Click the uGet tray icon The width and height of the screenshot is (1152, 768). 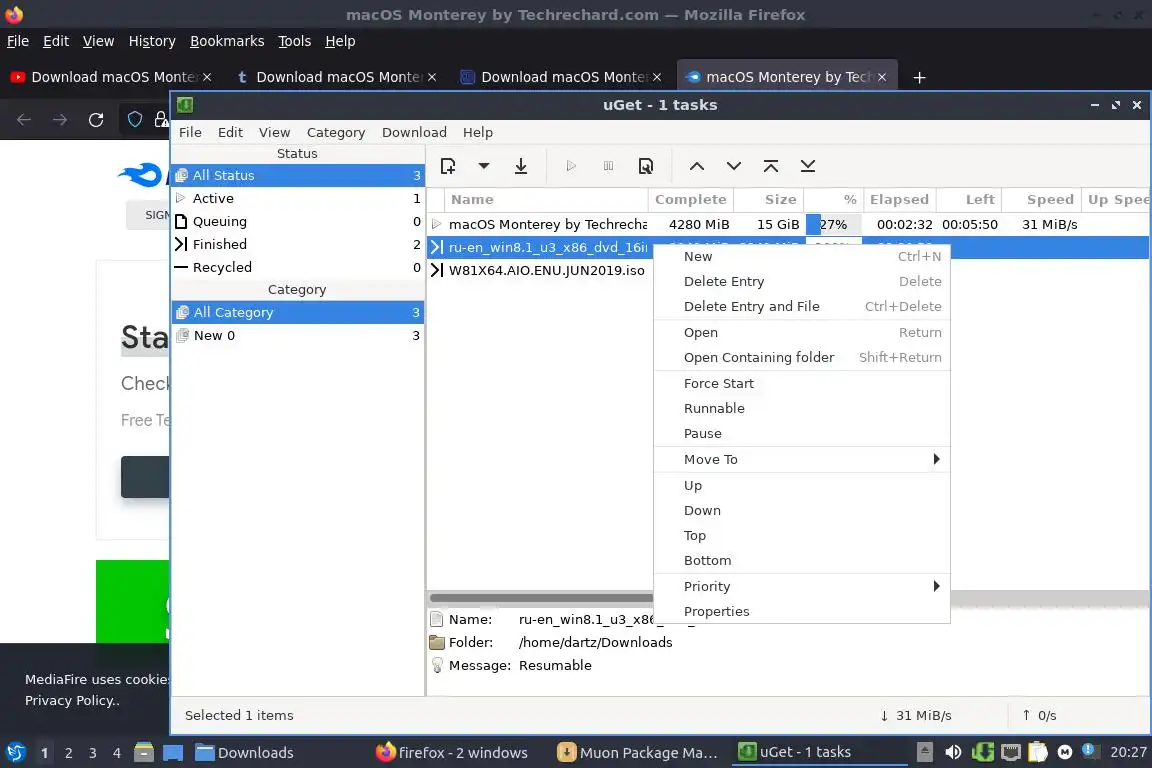[x=982, y=752]
